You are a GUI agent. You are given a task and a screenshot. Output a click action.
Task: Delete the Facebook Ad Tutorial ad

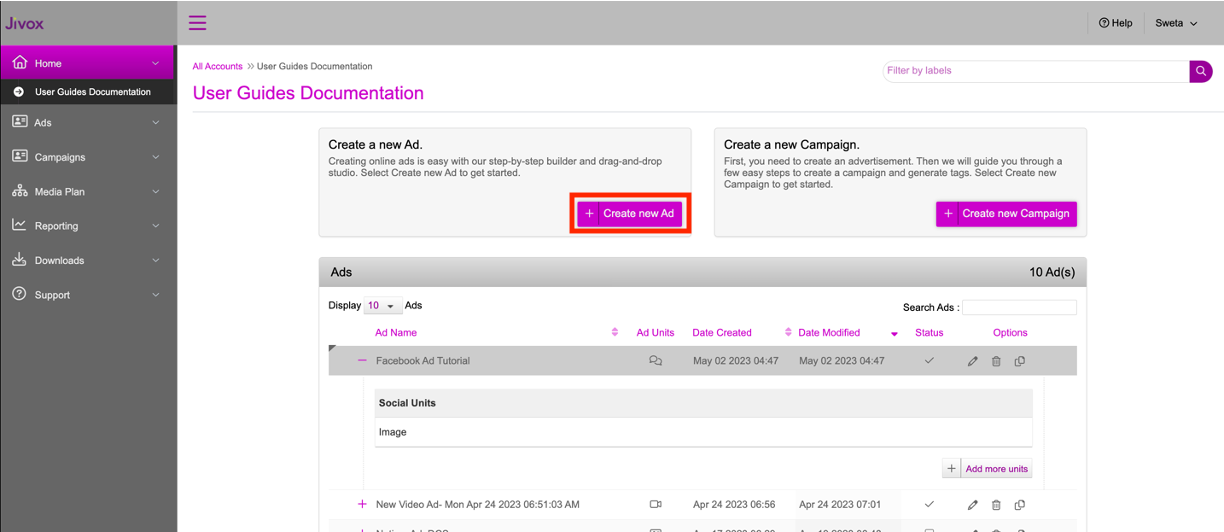pos(996,361)
